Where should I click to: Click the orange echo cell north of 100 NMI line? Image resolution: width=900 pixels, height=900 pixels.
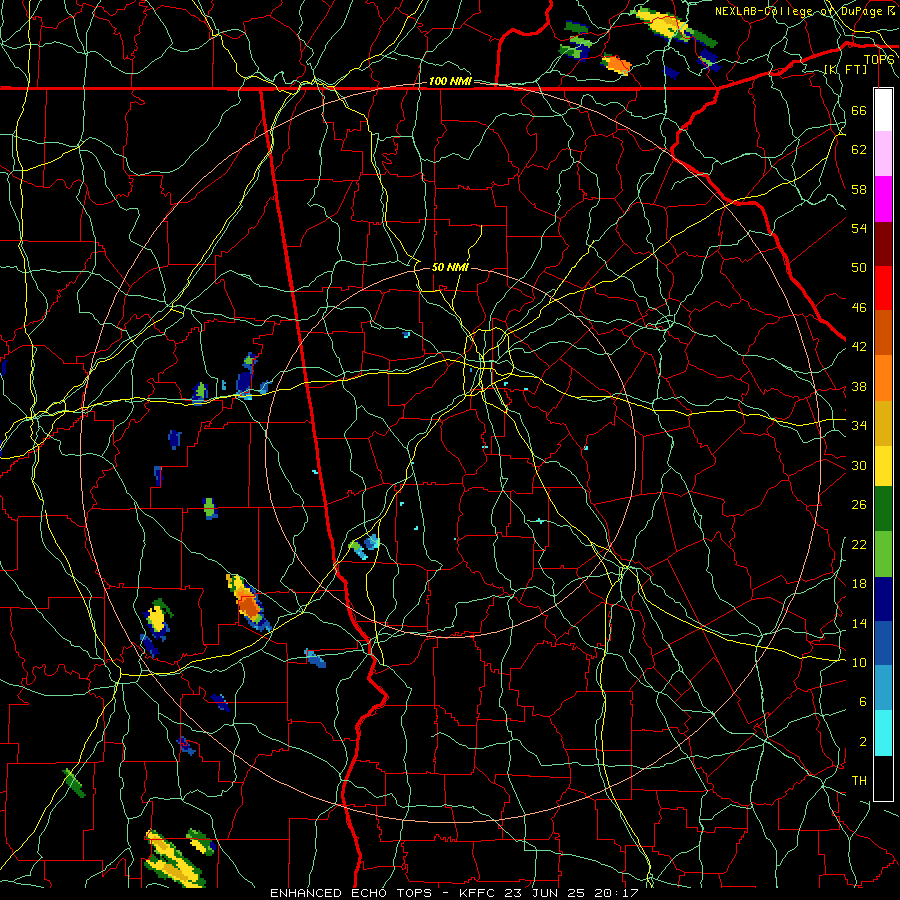point(616,64)
